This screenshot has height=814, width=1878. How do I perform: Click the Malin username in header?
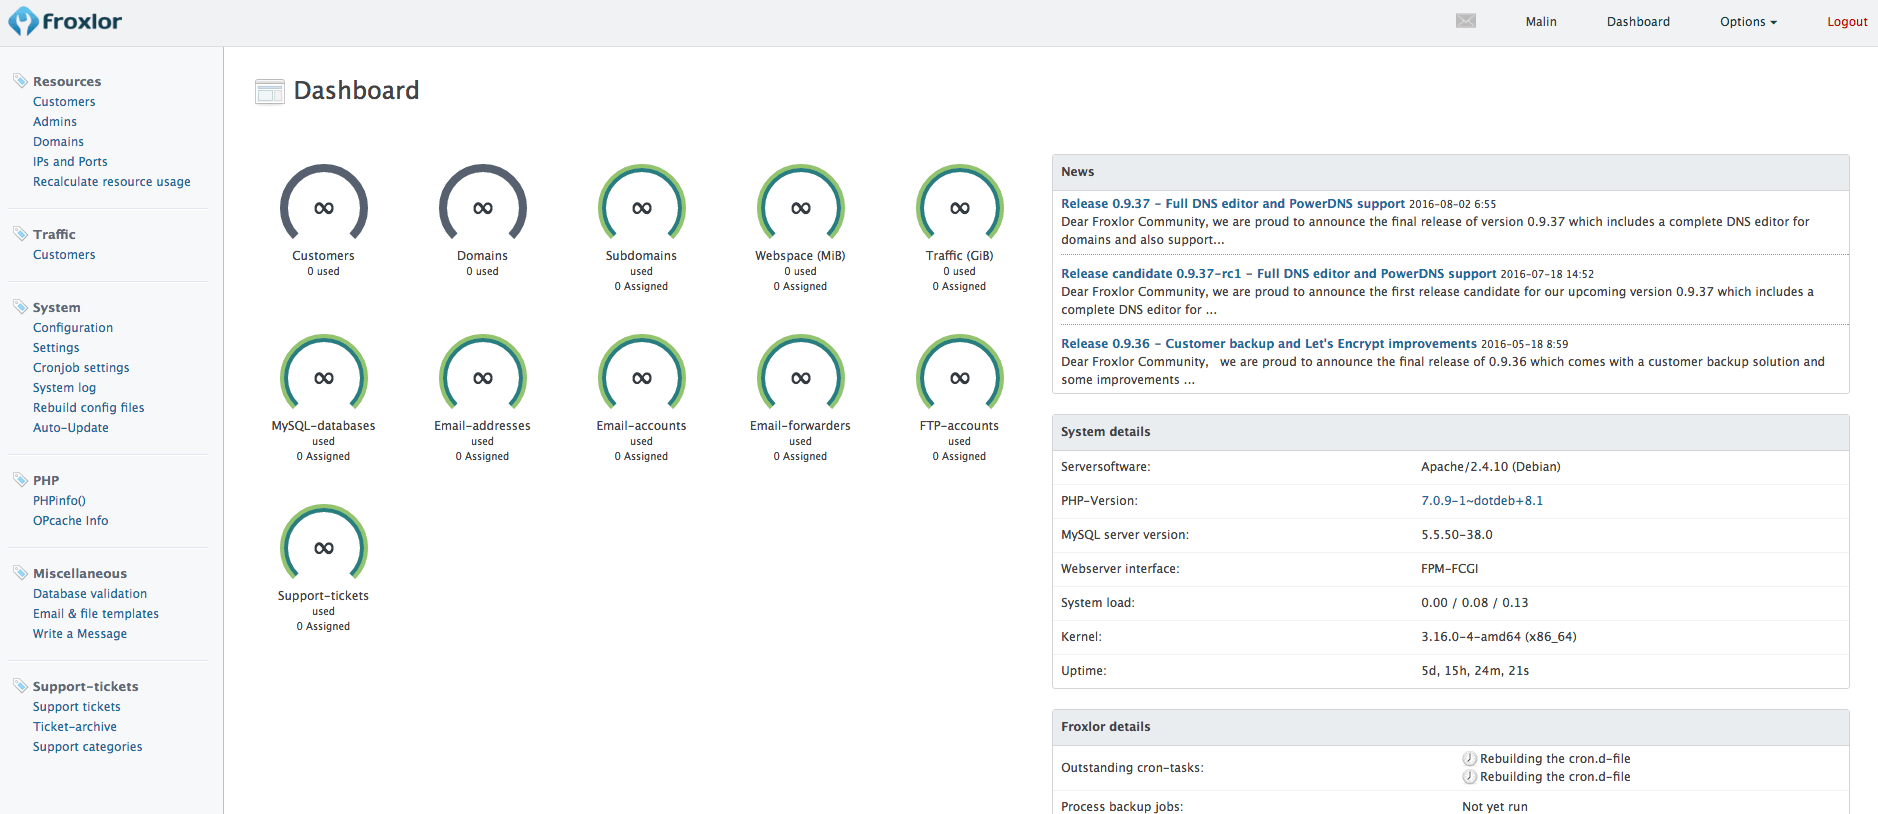tap(1540, 22)
